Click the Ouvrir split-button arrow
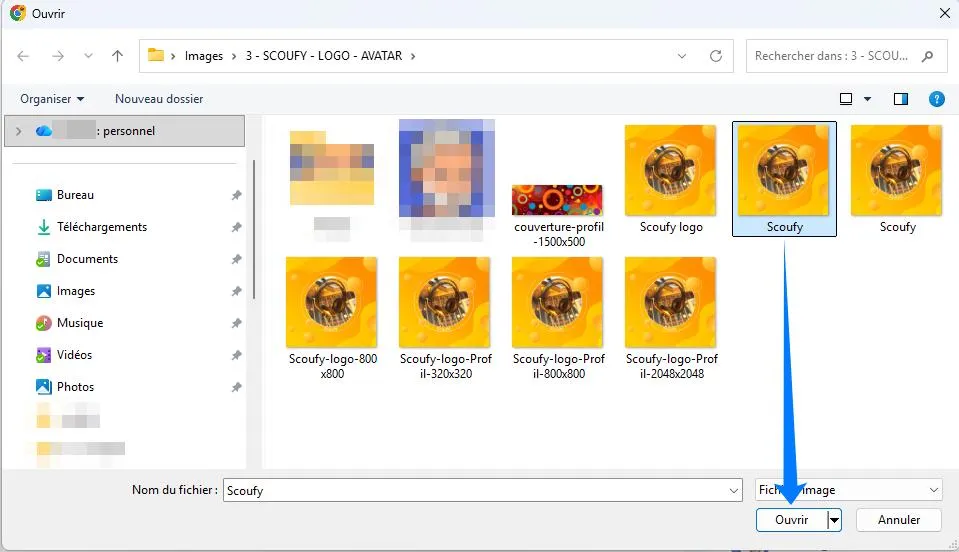Viewport: 959px width, 552px height. coord(835,520)
